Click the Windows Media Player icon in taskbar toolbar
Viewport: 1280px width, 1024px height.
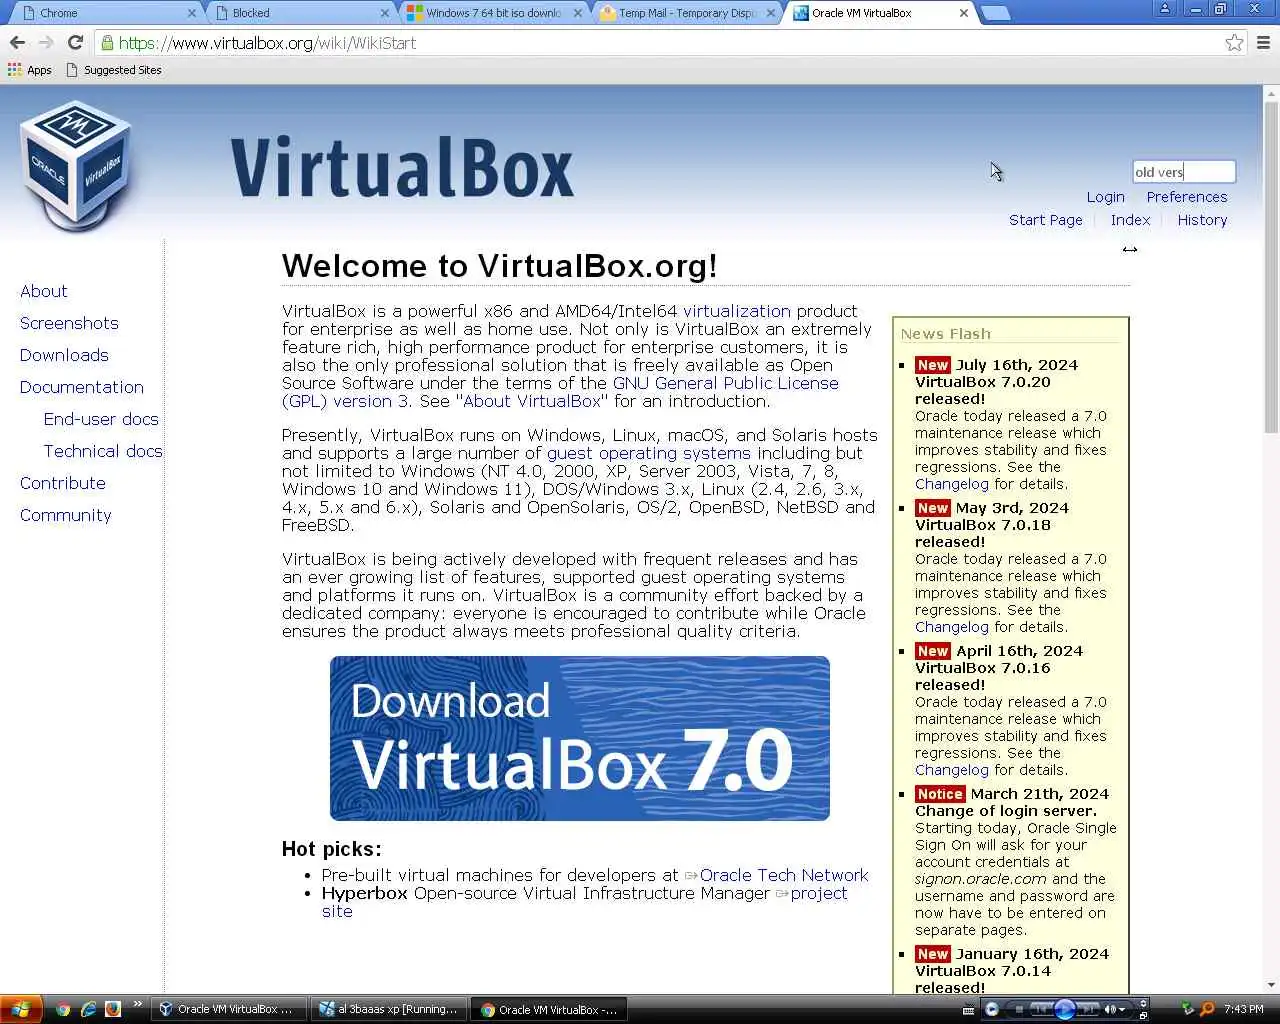992,1009
